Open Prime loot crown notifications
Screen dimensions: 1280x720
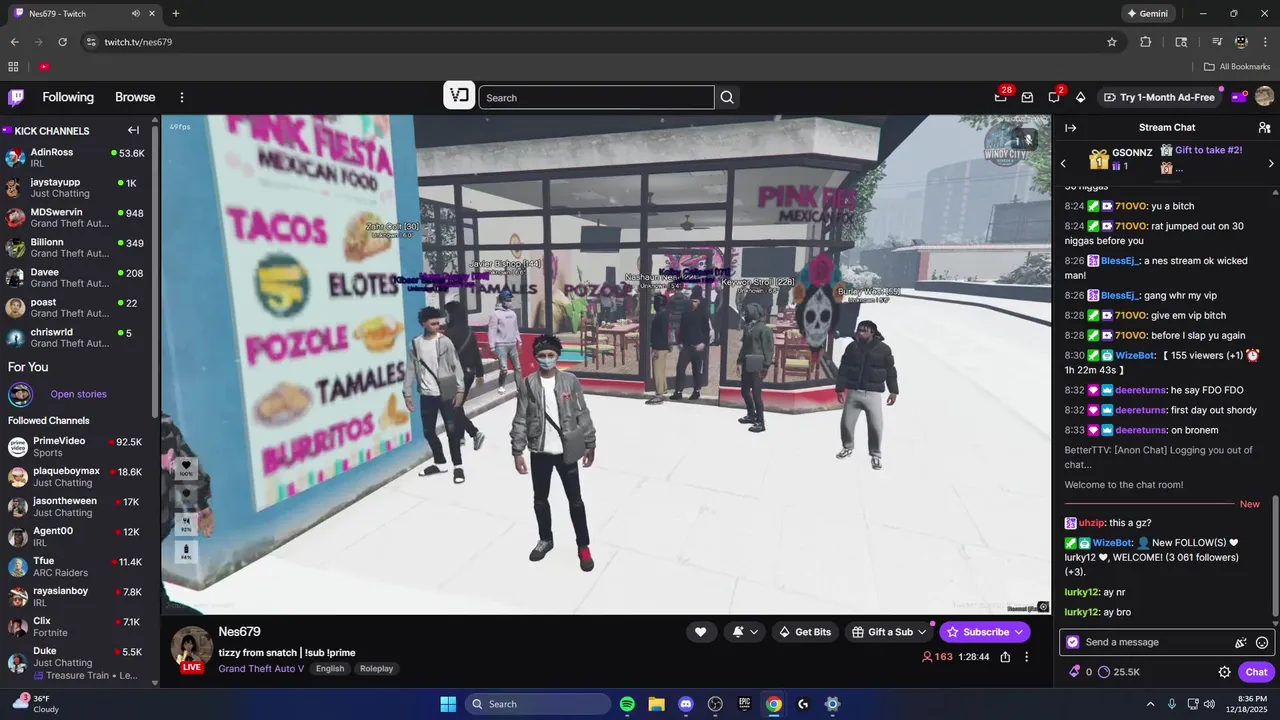(x=1001, y=97)
